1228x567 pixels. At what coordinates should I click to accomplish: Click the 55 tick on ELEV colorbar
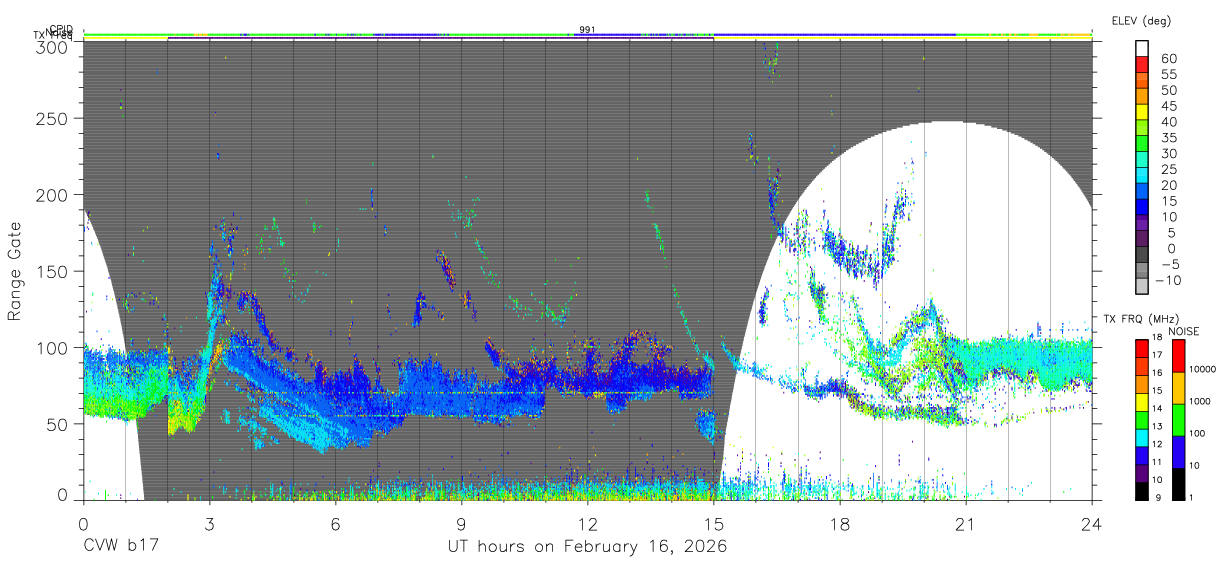click(1169, 75)
